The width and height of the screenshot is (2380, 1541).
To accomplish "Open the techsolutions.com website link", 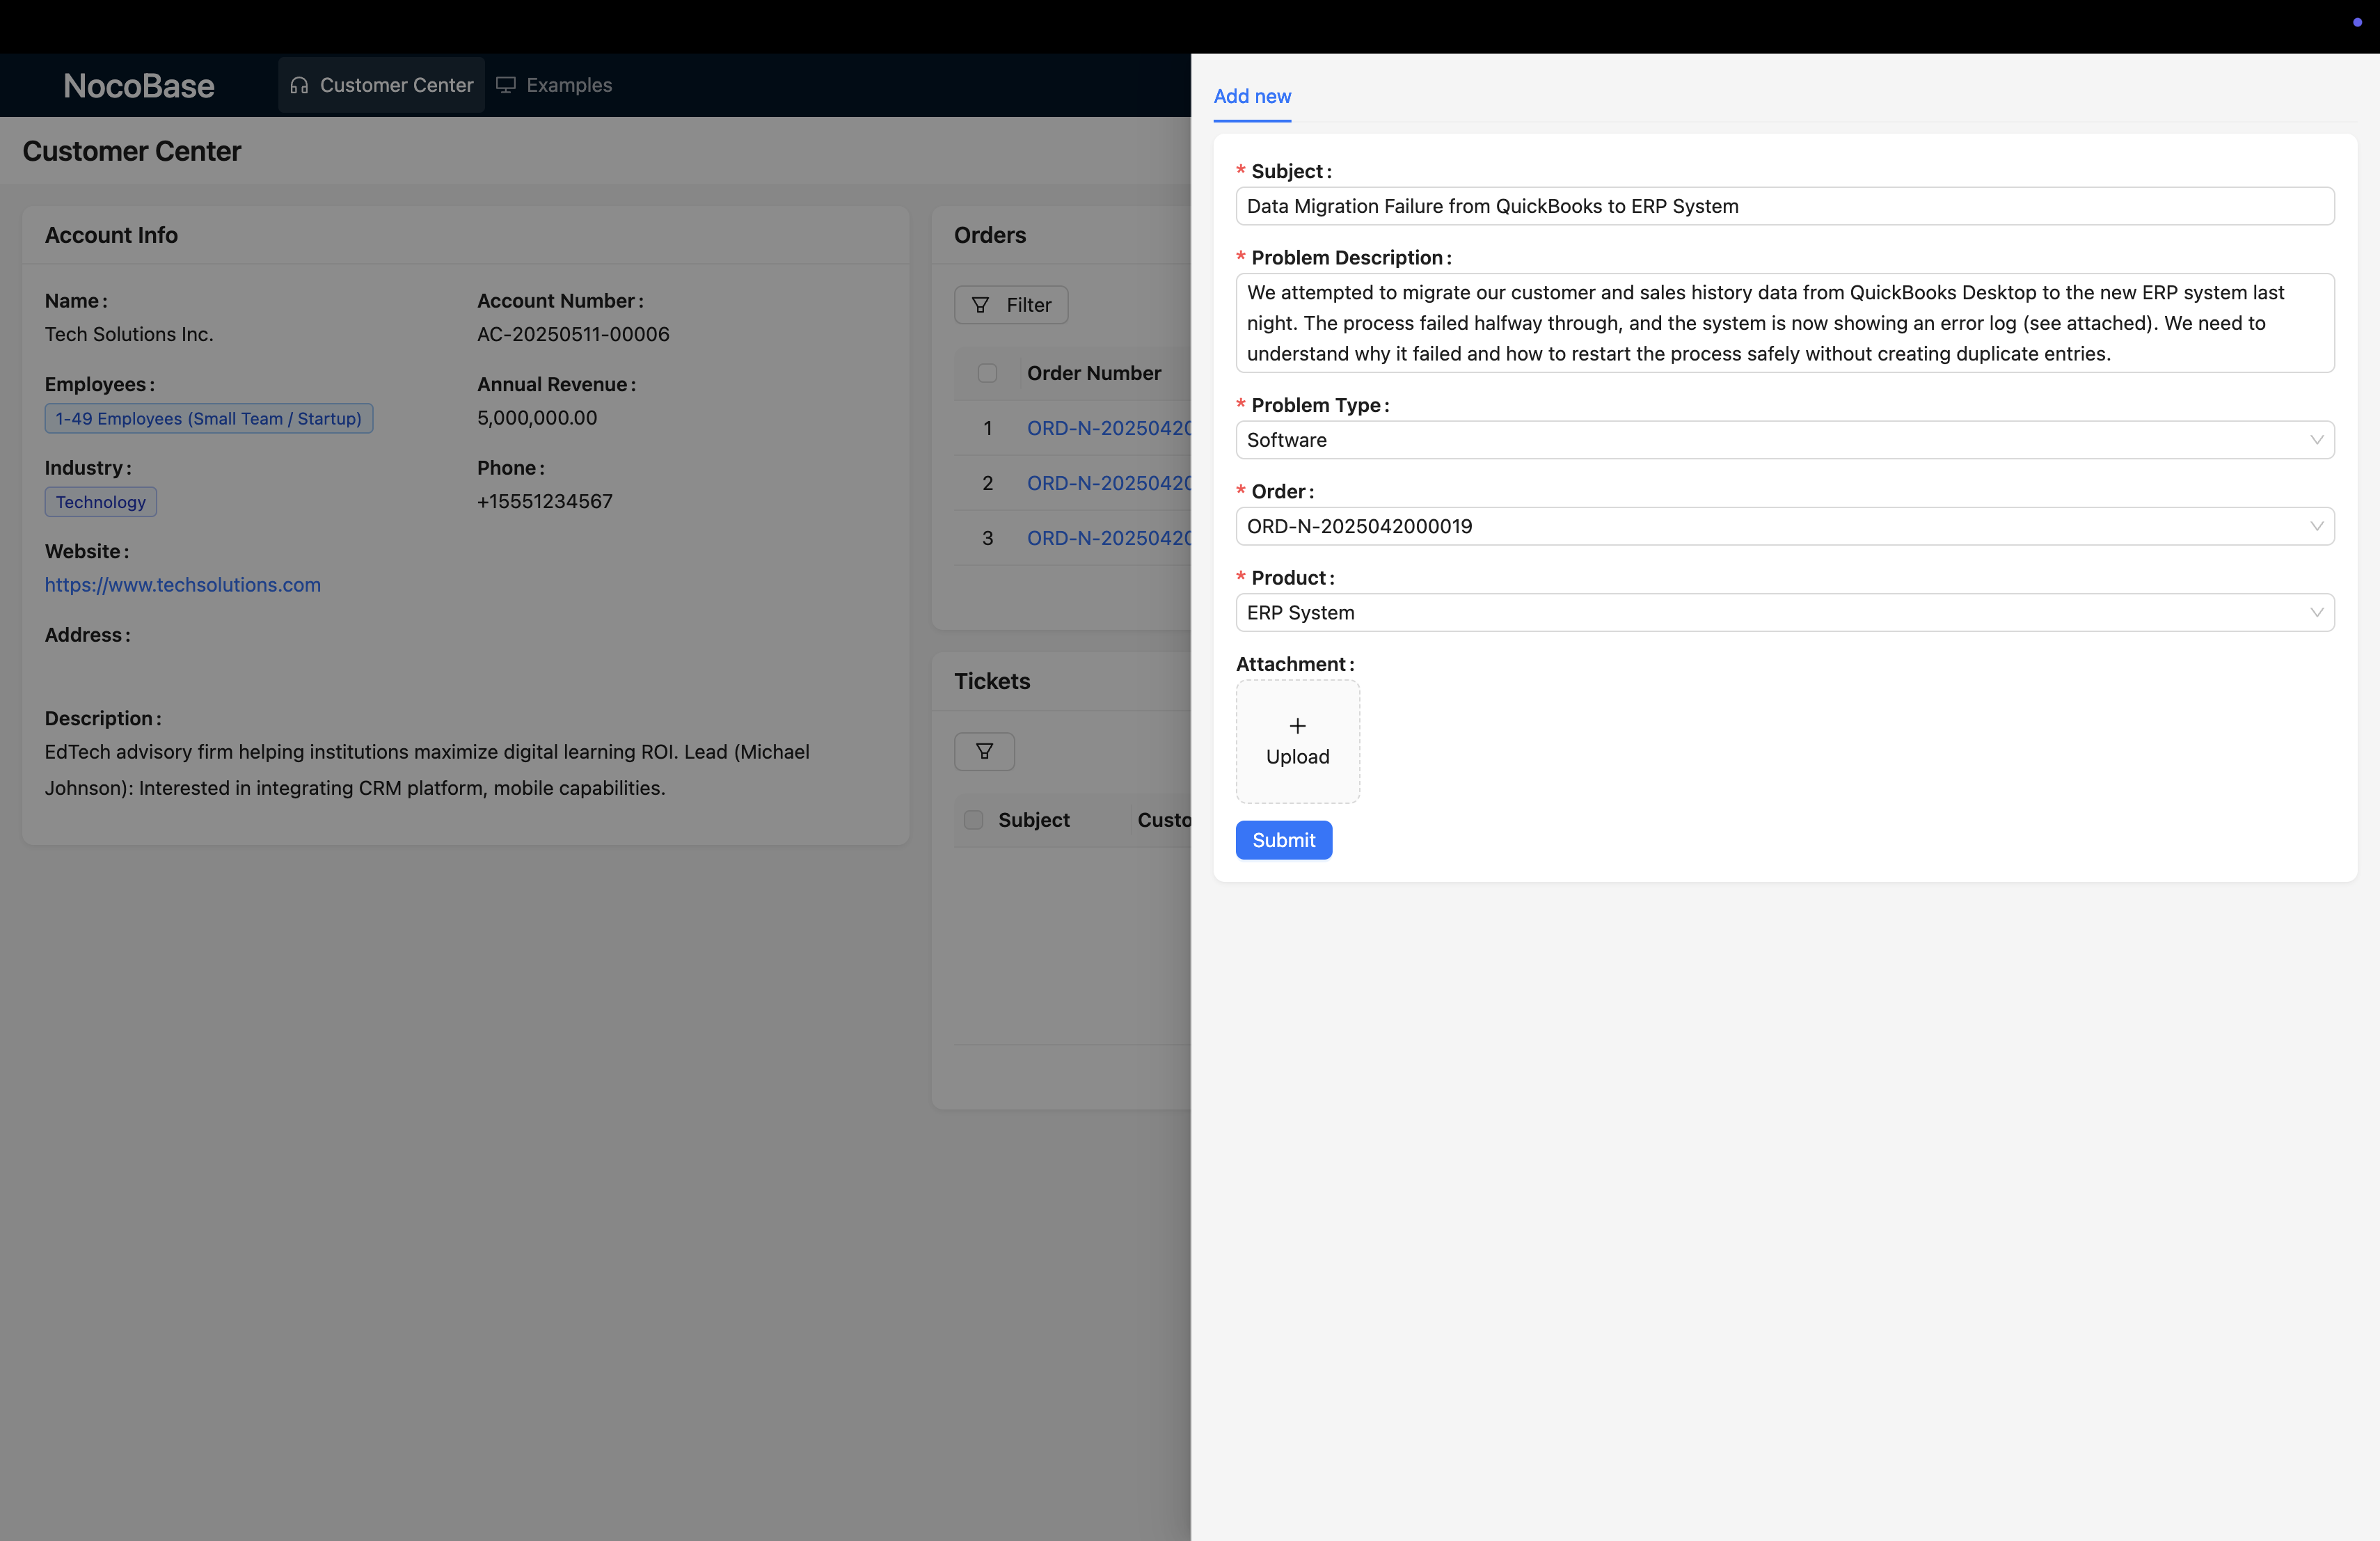I will pyautogui.click(x=183, y=585).
